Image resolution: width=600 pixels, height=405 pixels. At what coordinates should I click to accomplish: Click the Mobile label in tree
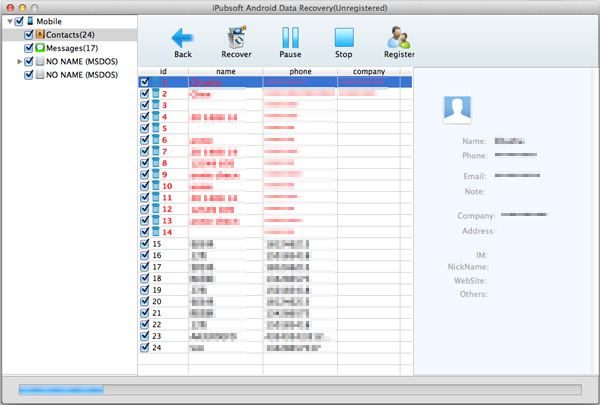pos(49,21)
